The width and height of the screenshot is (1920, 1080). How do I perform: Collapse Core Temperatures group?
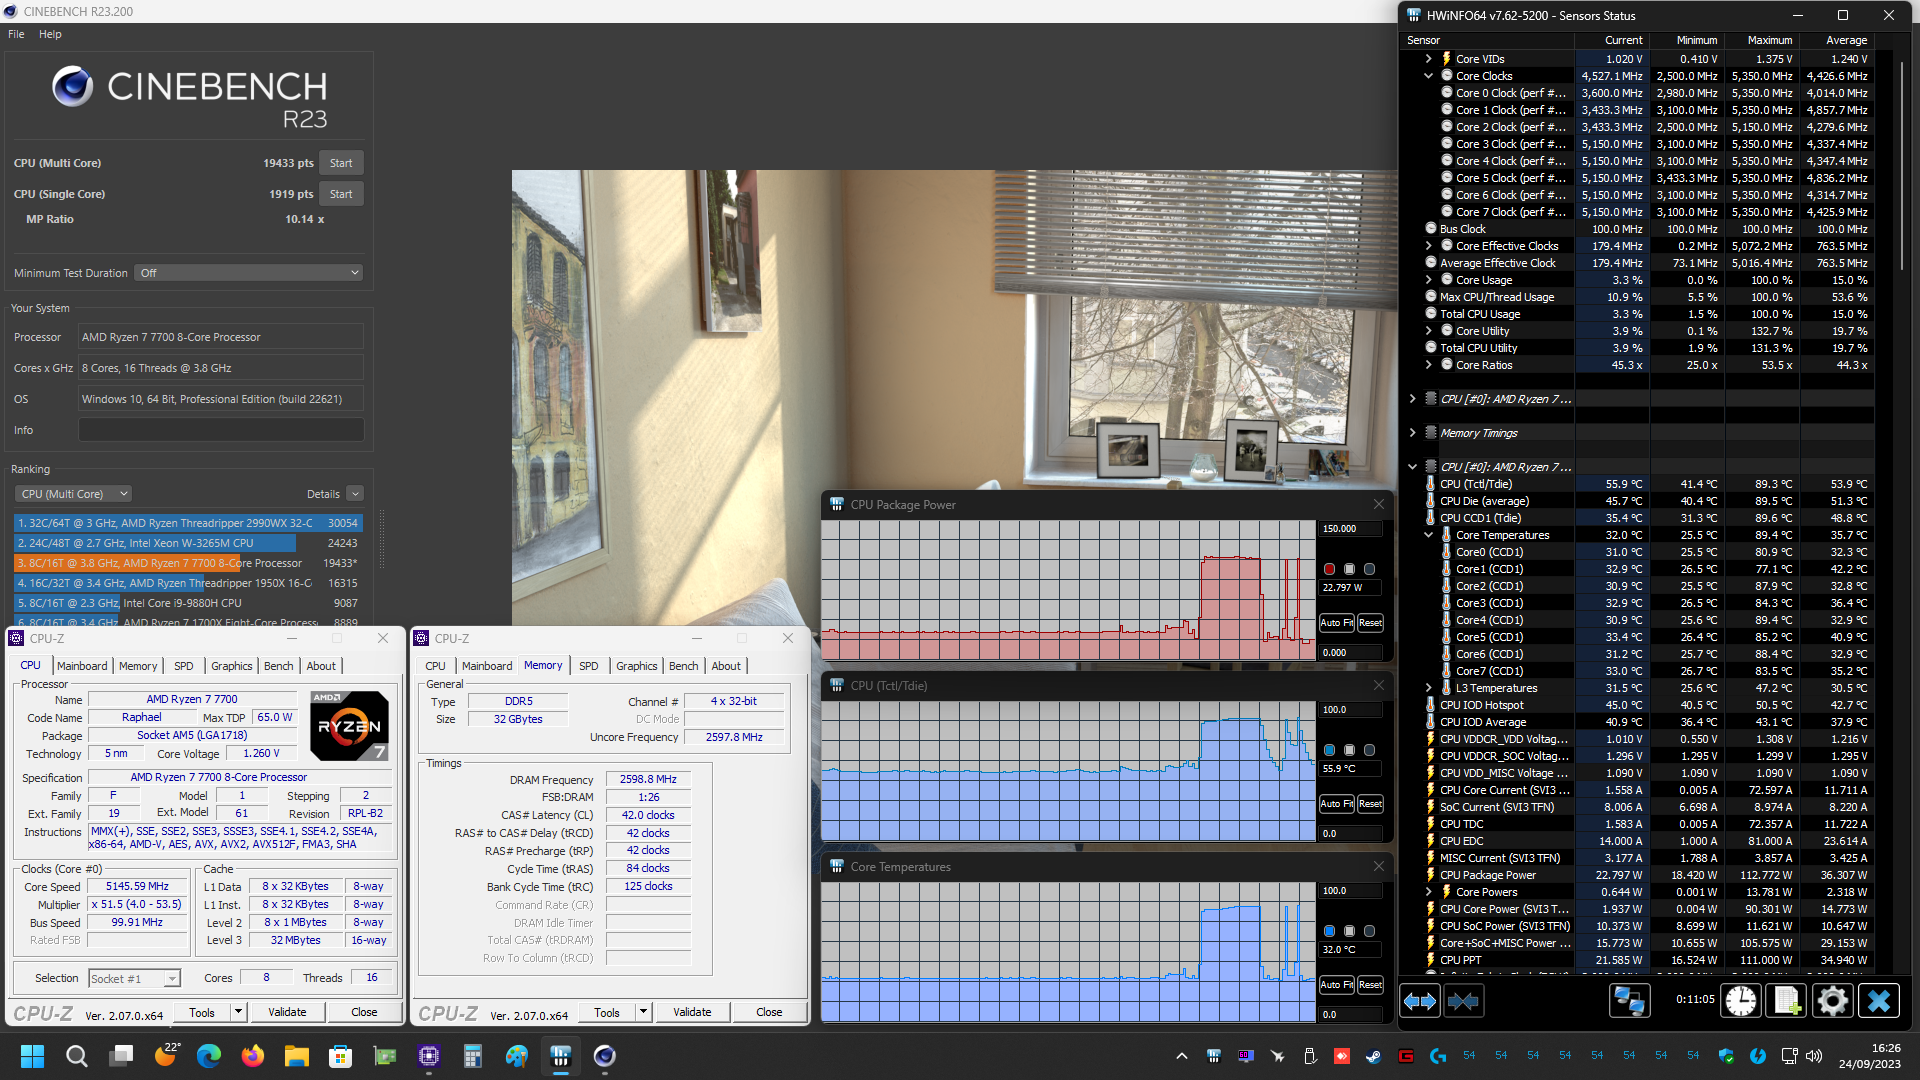coord(1428,535)
